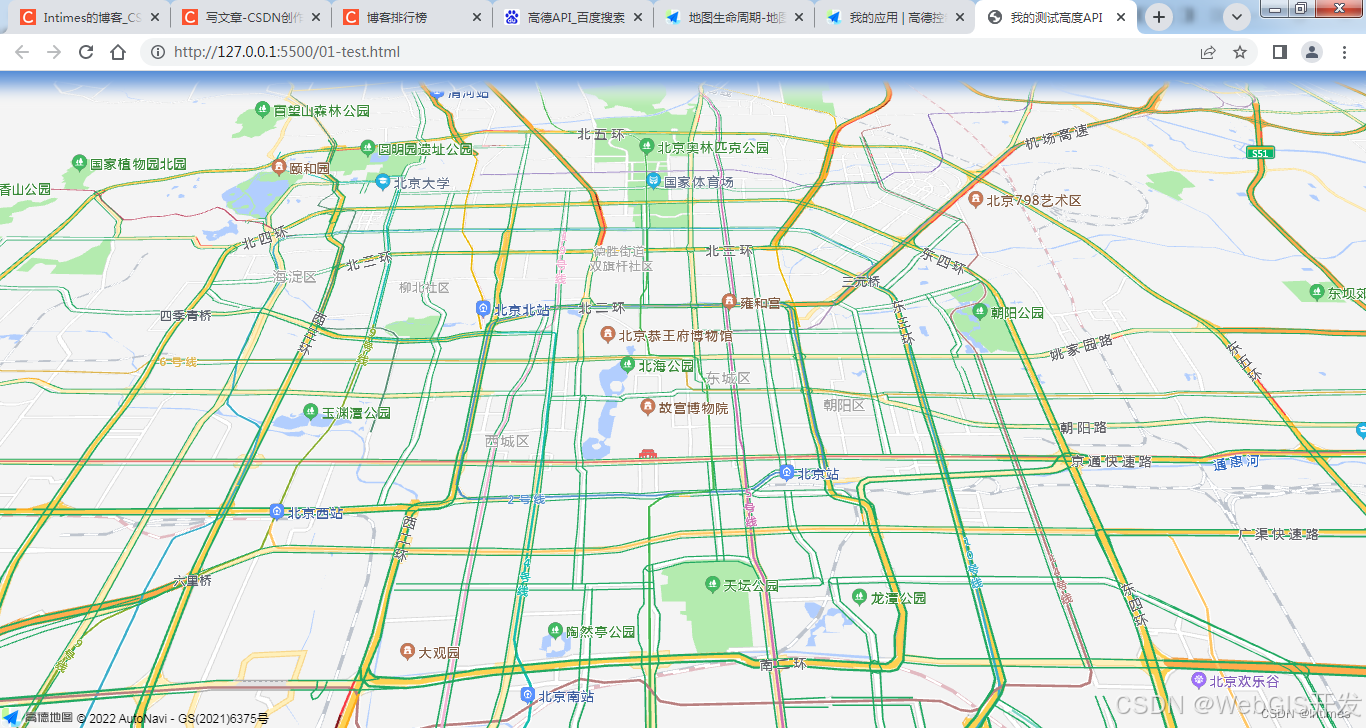Bookmark this page with the star icon
The image size is (1366, 728).
pyautogui.click(x=1240, y=52)
